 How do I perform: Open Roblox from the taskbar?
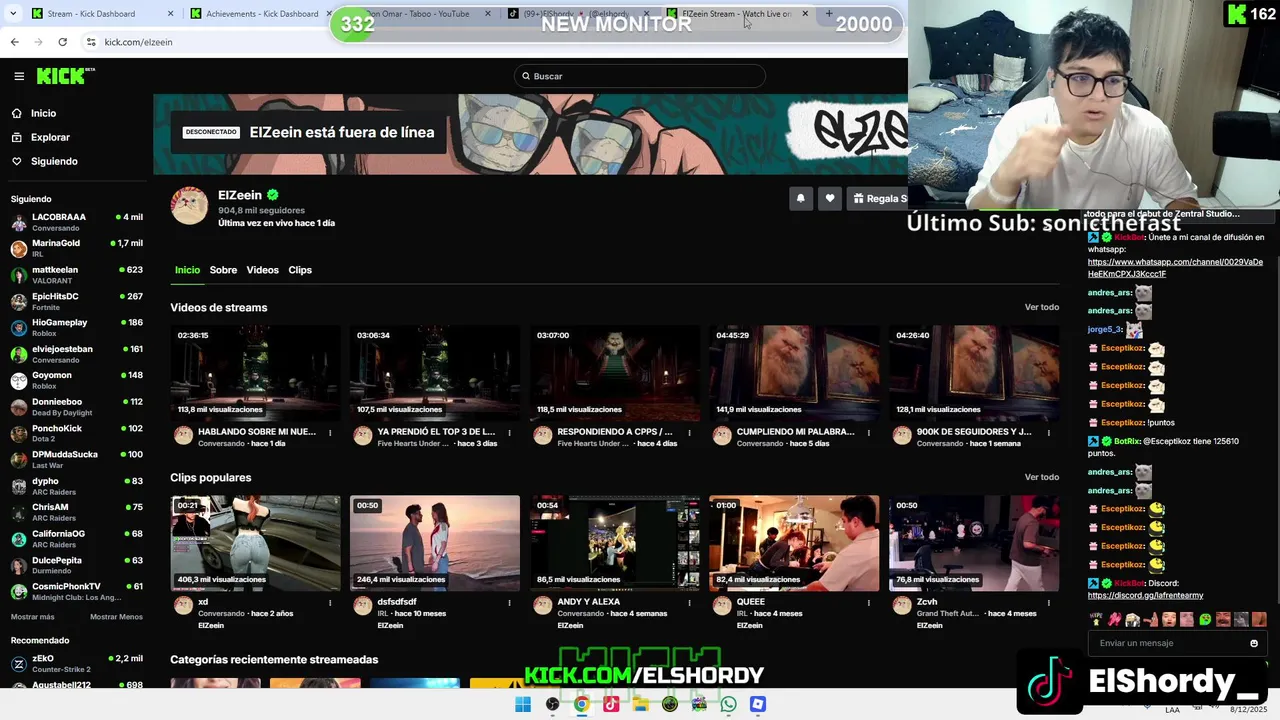tap(758, 704)
